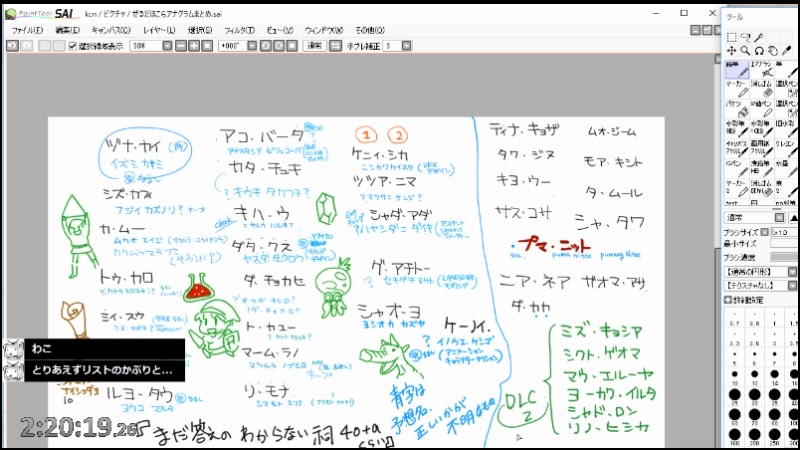Rotate the canvas view clockwise
The width and height of the screenshot is (800, 450).
point(279,46)
